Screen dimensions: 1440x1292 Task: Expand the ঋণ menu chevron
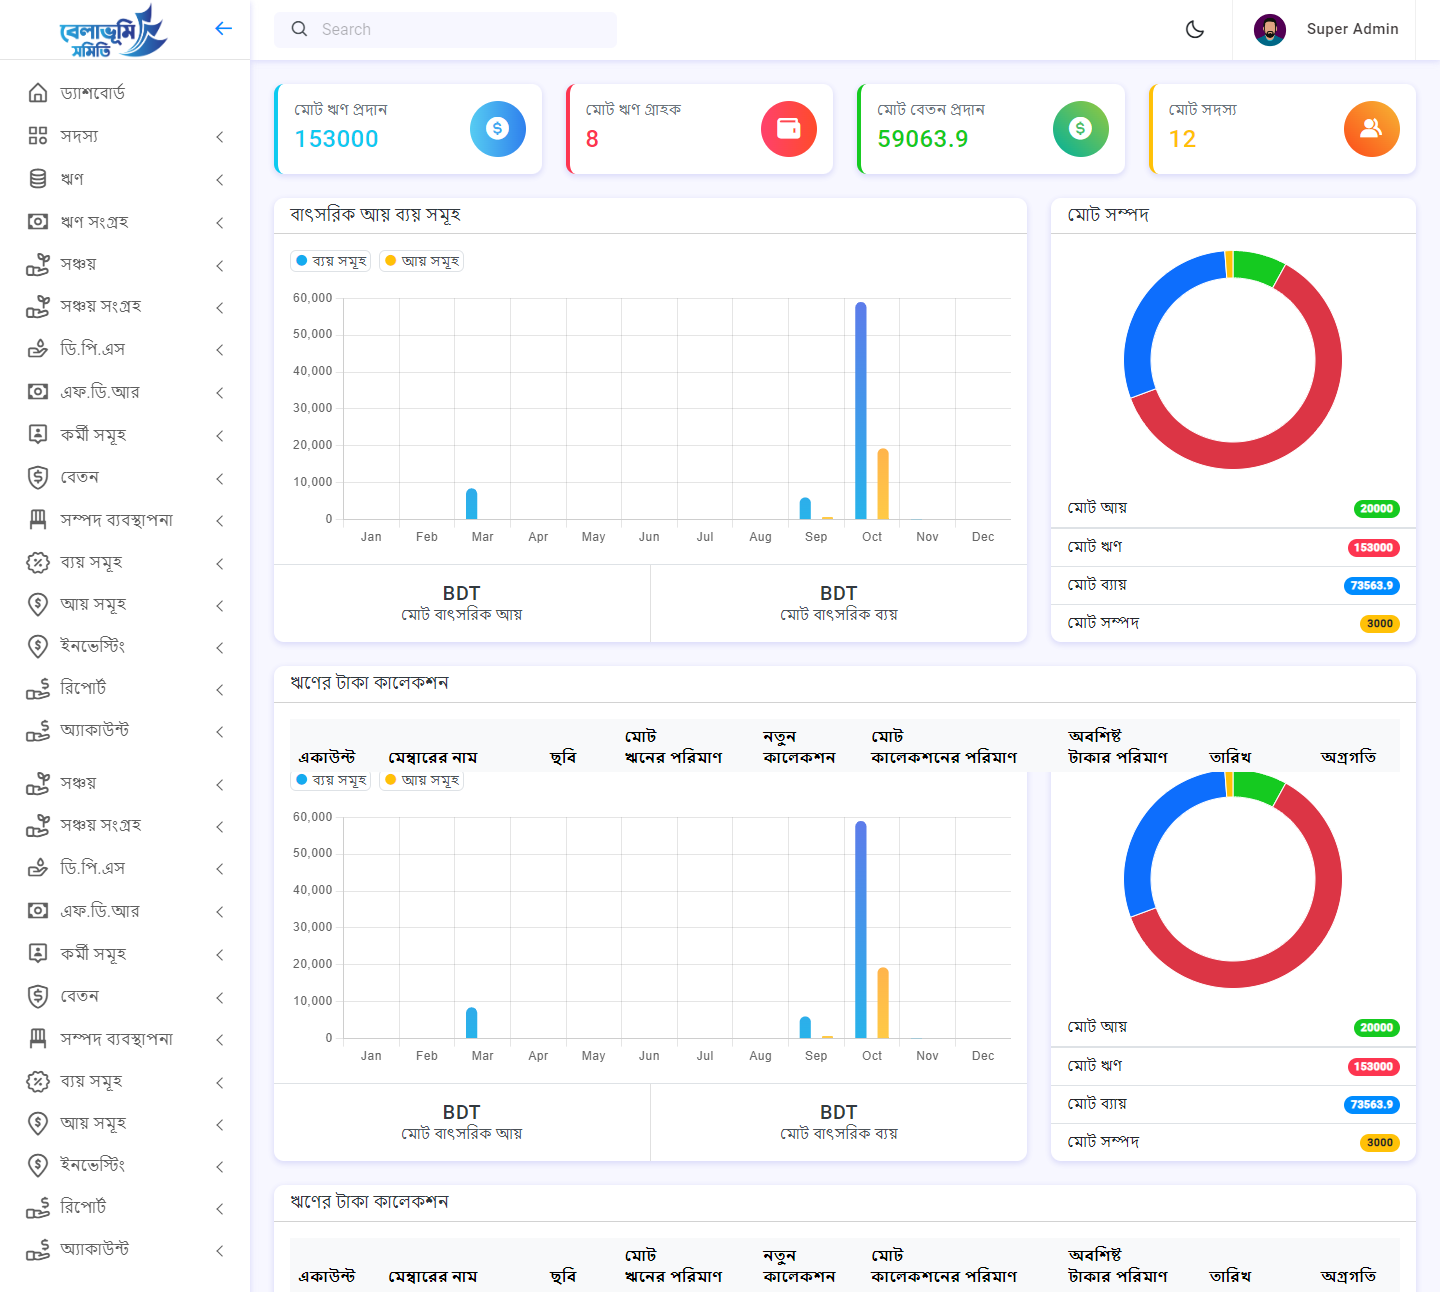pyautogui.click(x=220, y=180)
